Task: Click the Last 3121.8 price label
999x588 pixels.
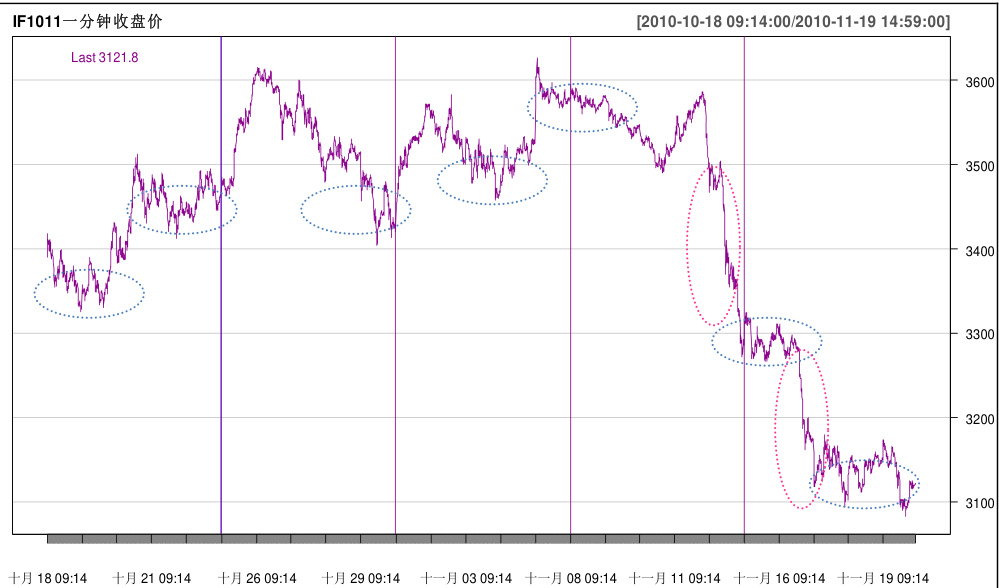Action: 104,58
